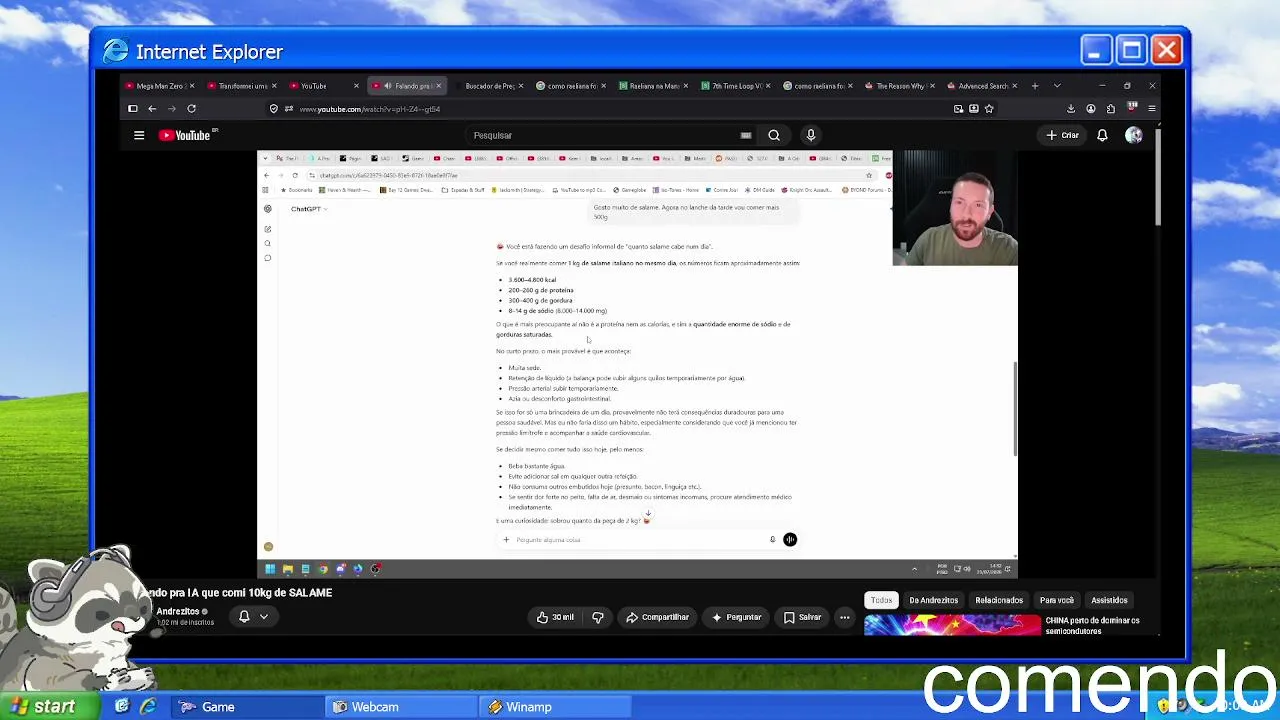Open the CHINA perto de dominar title
The width and height of the screenshot is (1280, 720).
1093,625
